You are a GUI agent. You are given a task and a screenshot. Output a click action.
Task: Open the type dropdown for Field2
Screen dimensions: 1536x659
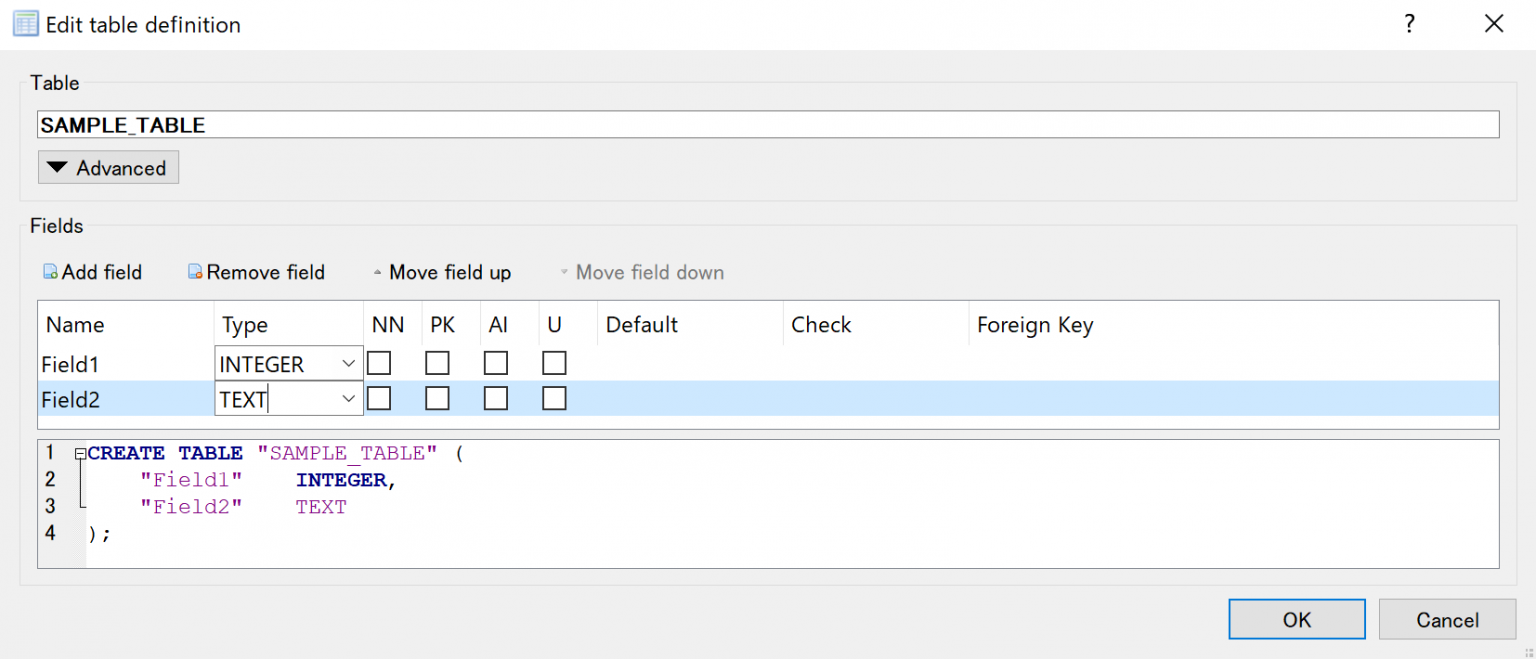point(350,398)
